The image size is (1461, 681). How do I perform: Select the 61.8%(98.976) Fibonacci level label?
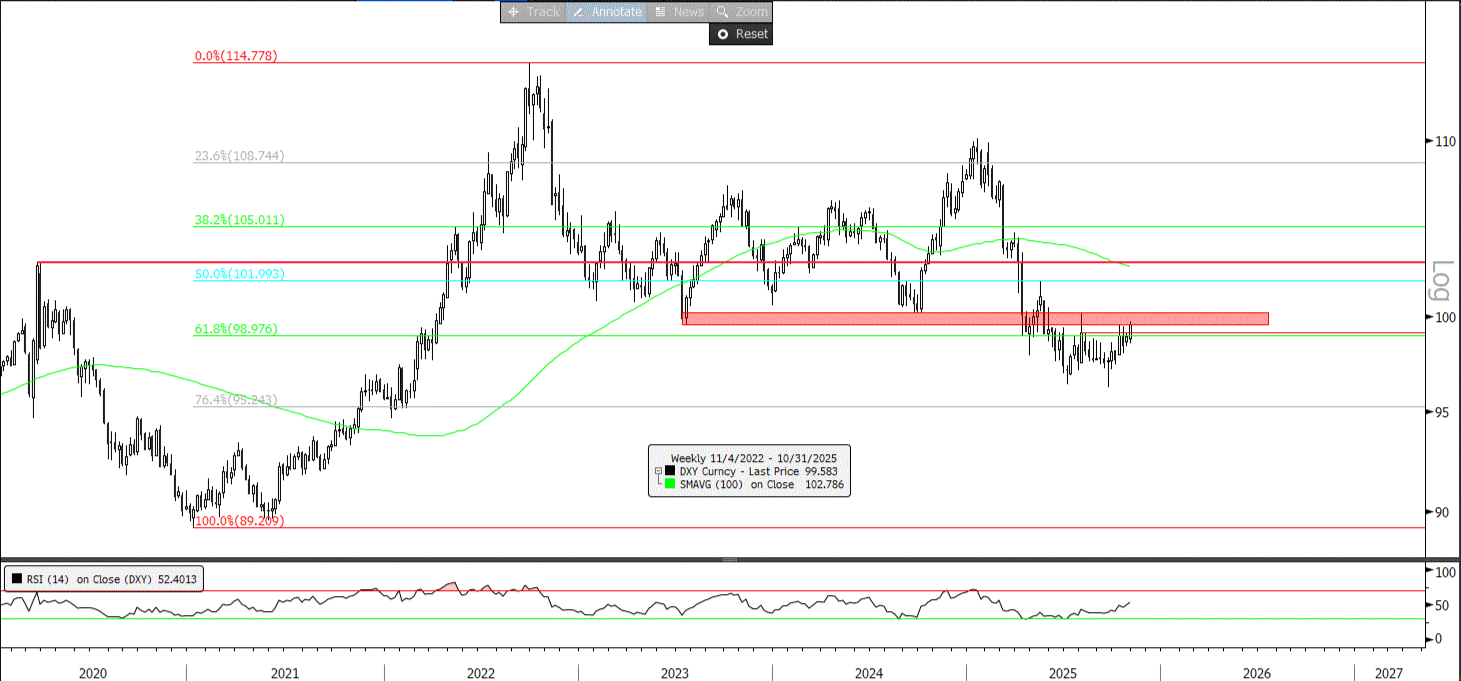236,329
